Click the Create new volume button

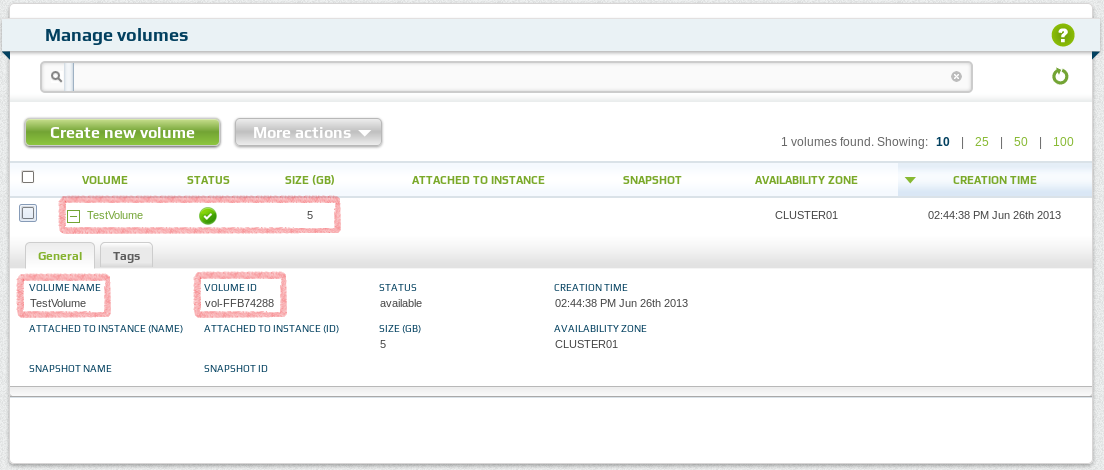pos(123,132)
